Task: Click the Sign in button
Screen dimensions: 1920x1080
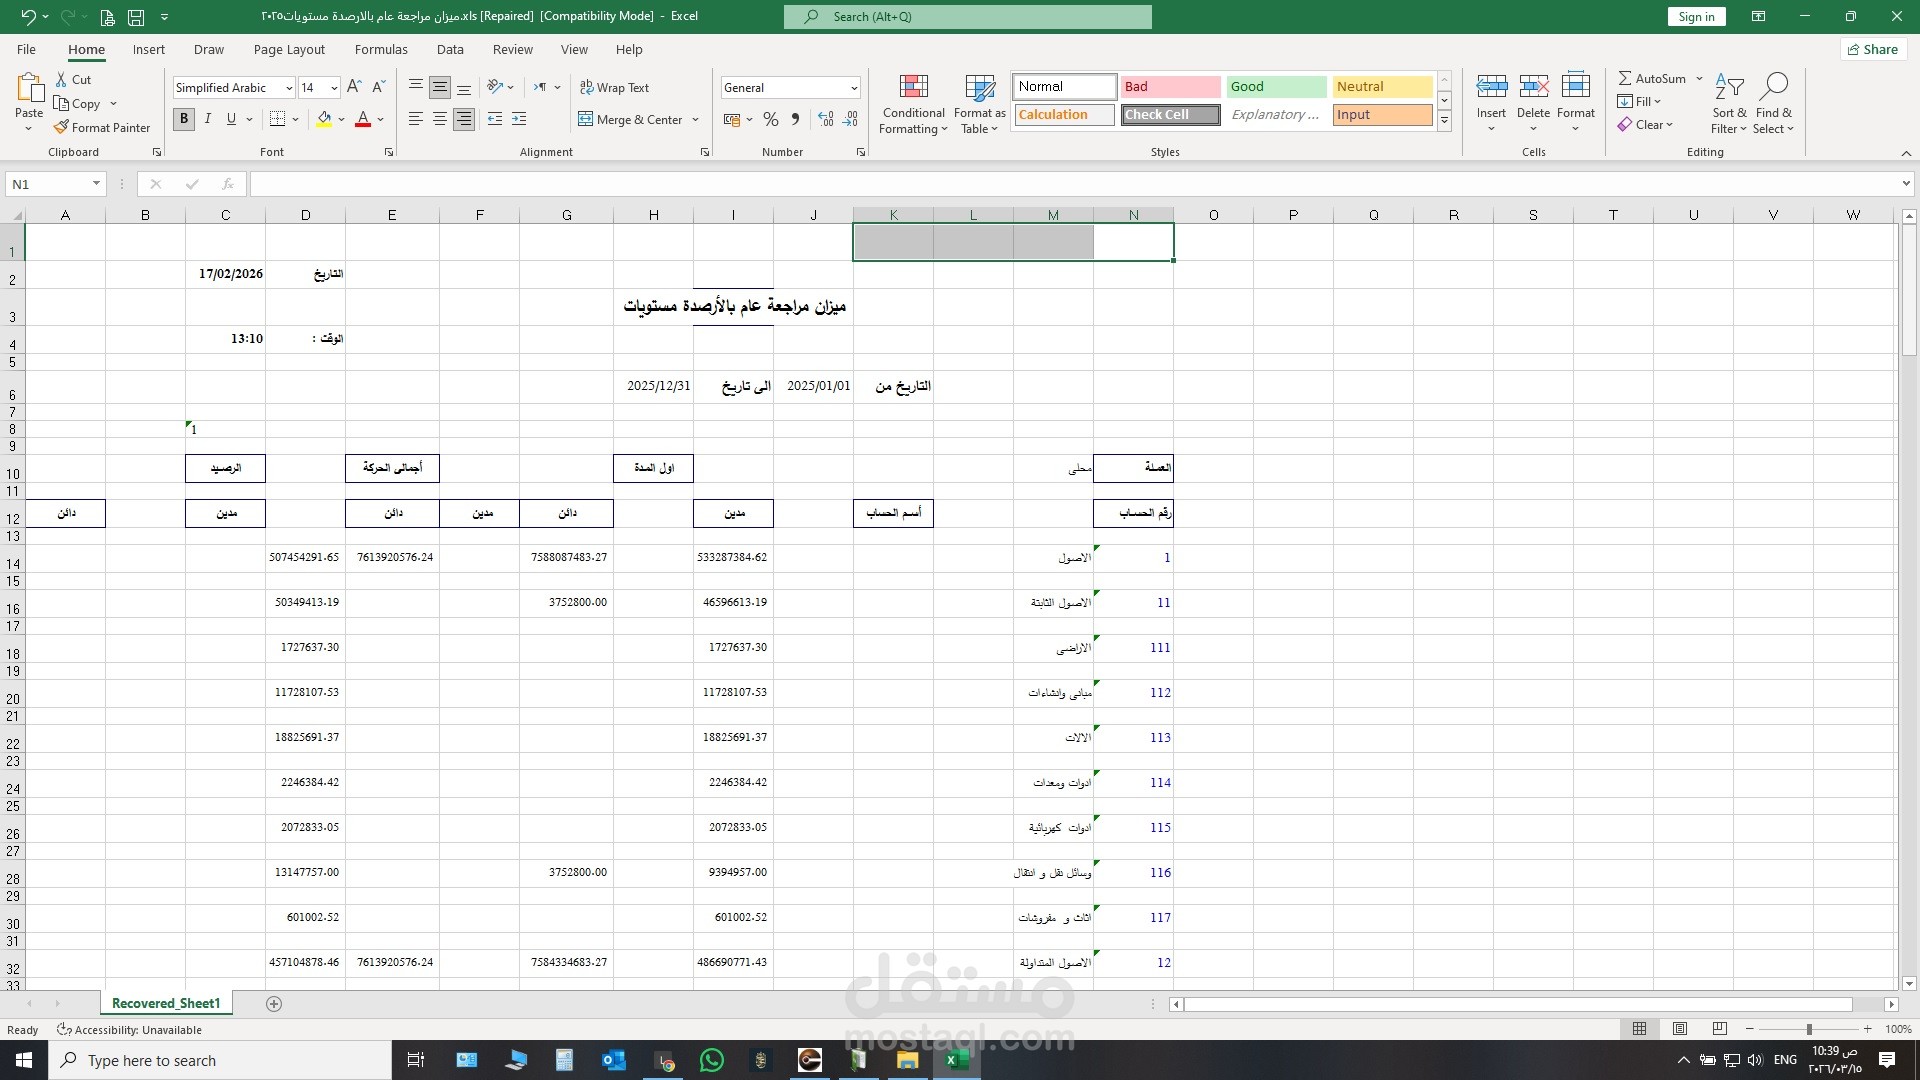Action: (x=1696, y=17)
